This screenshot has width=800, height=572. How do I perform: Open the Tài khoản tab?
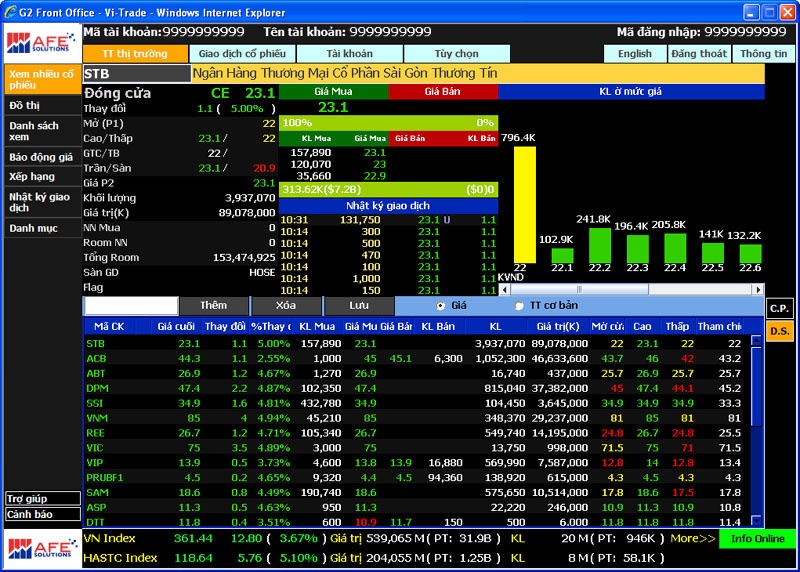pos(349,54)
